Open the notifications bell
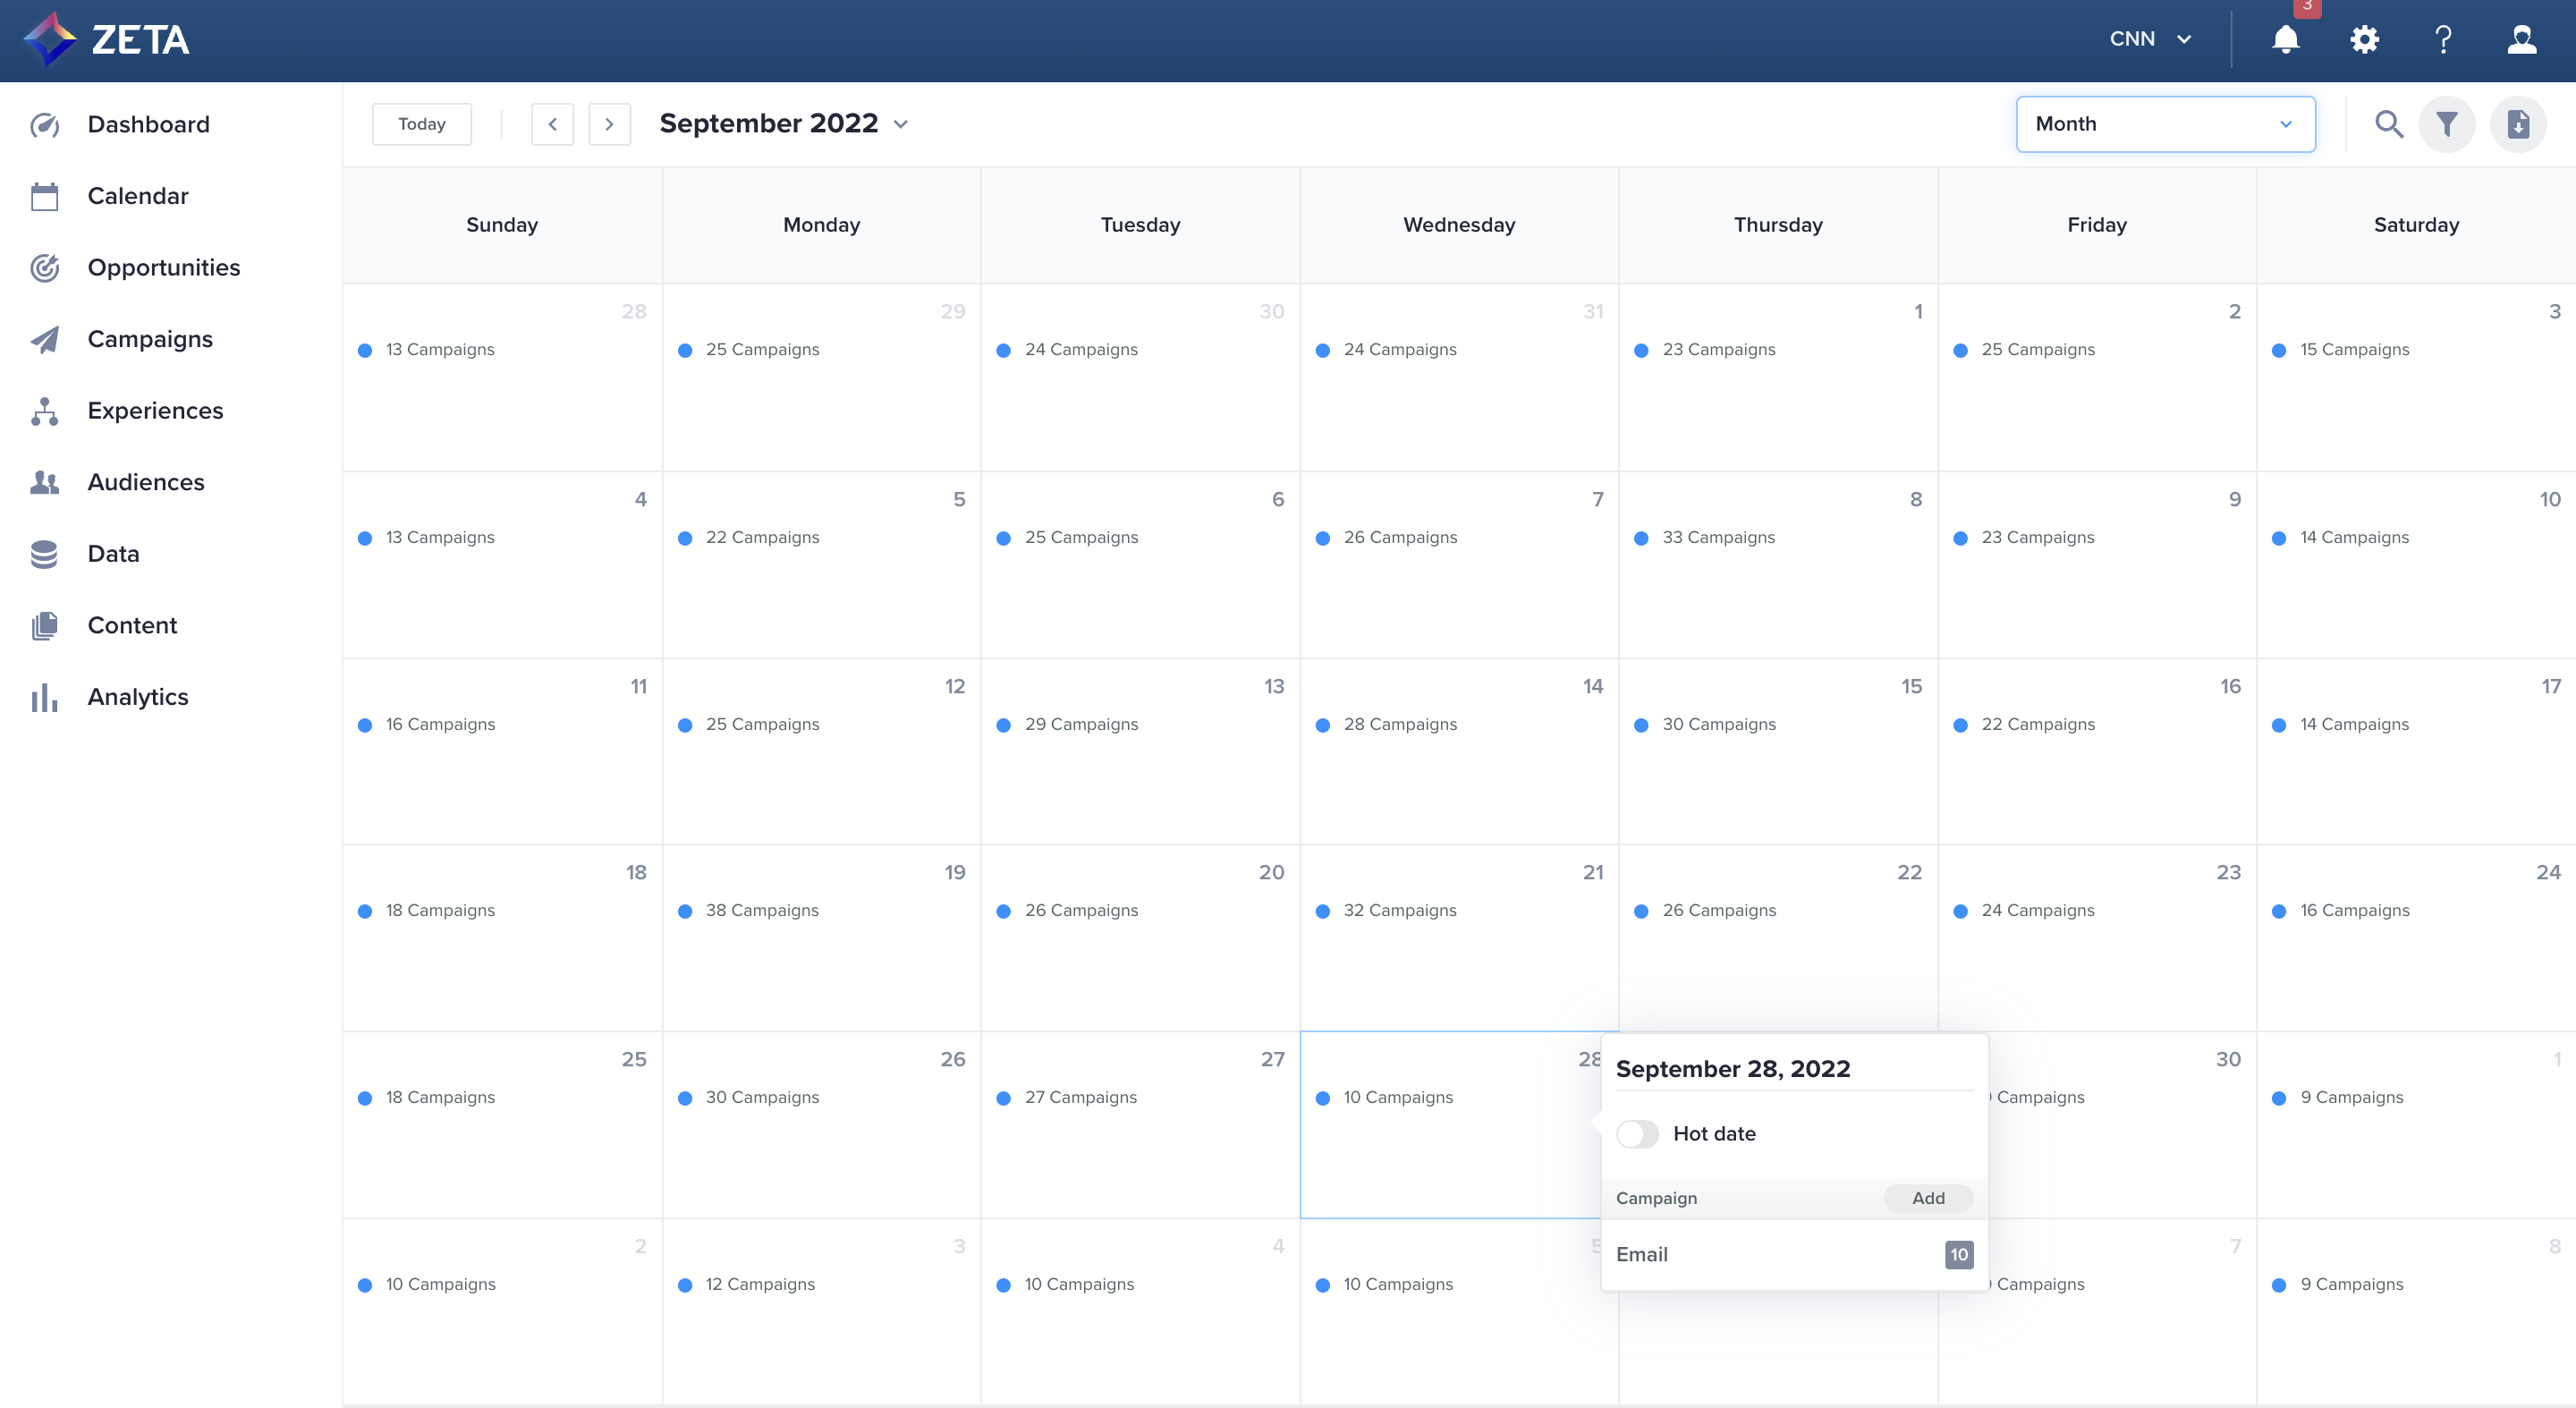This screenshot has height=1408, width=2576. 2285,40
